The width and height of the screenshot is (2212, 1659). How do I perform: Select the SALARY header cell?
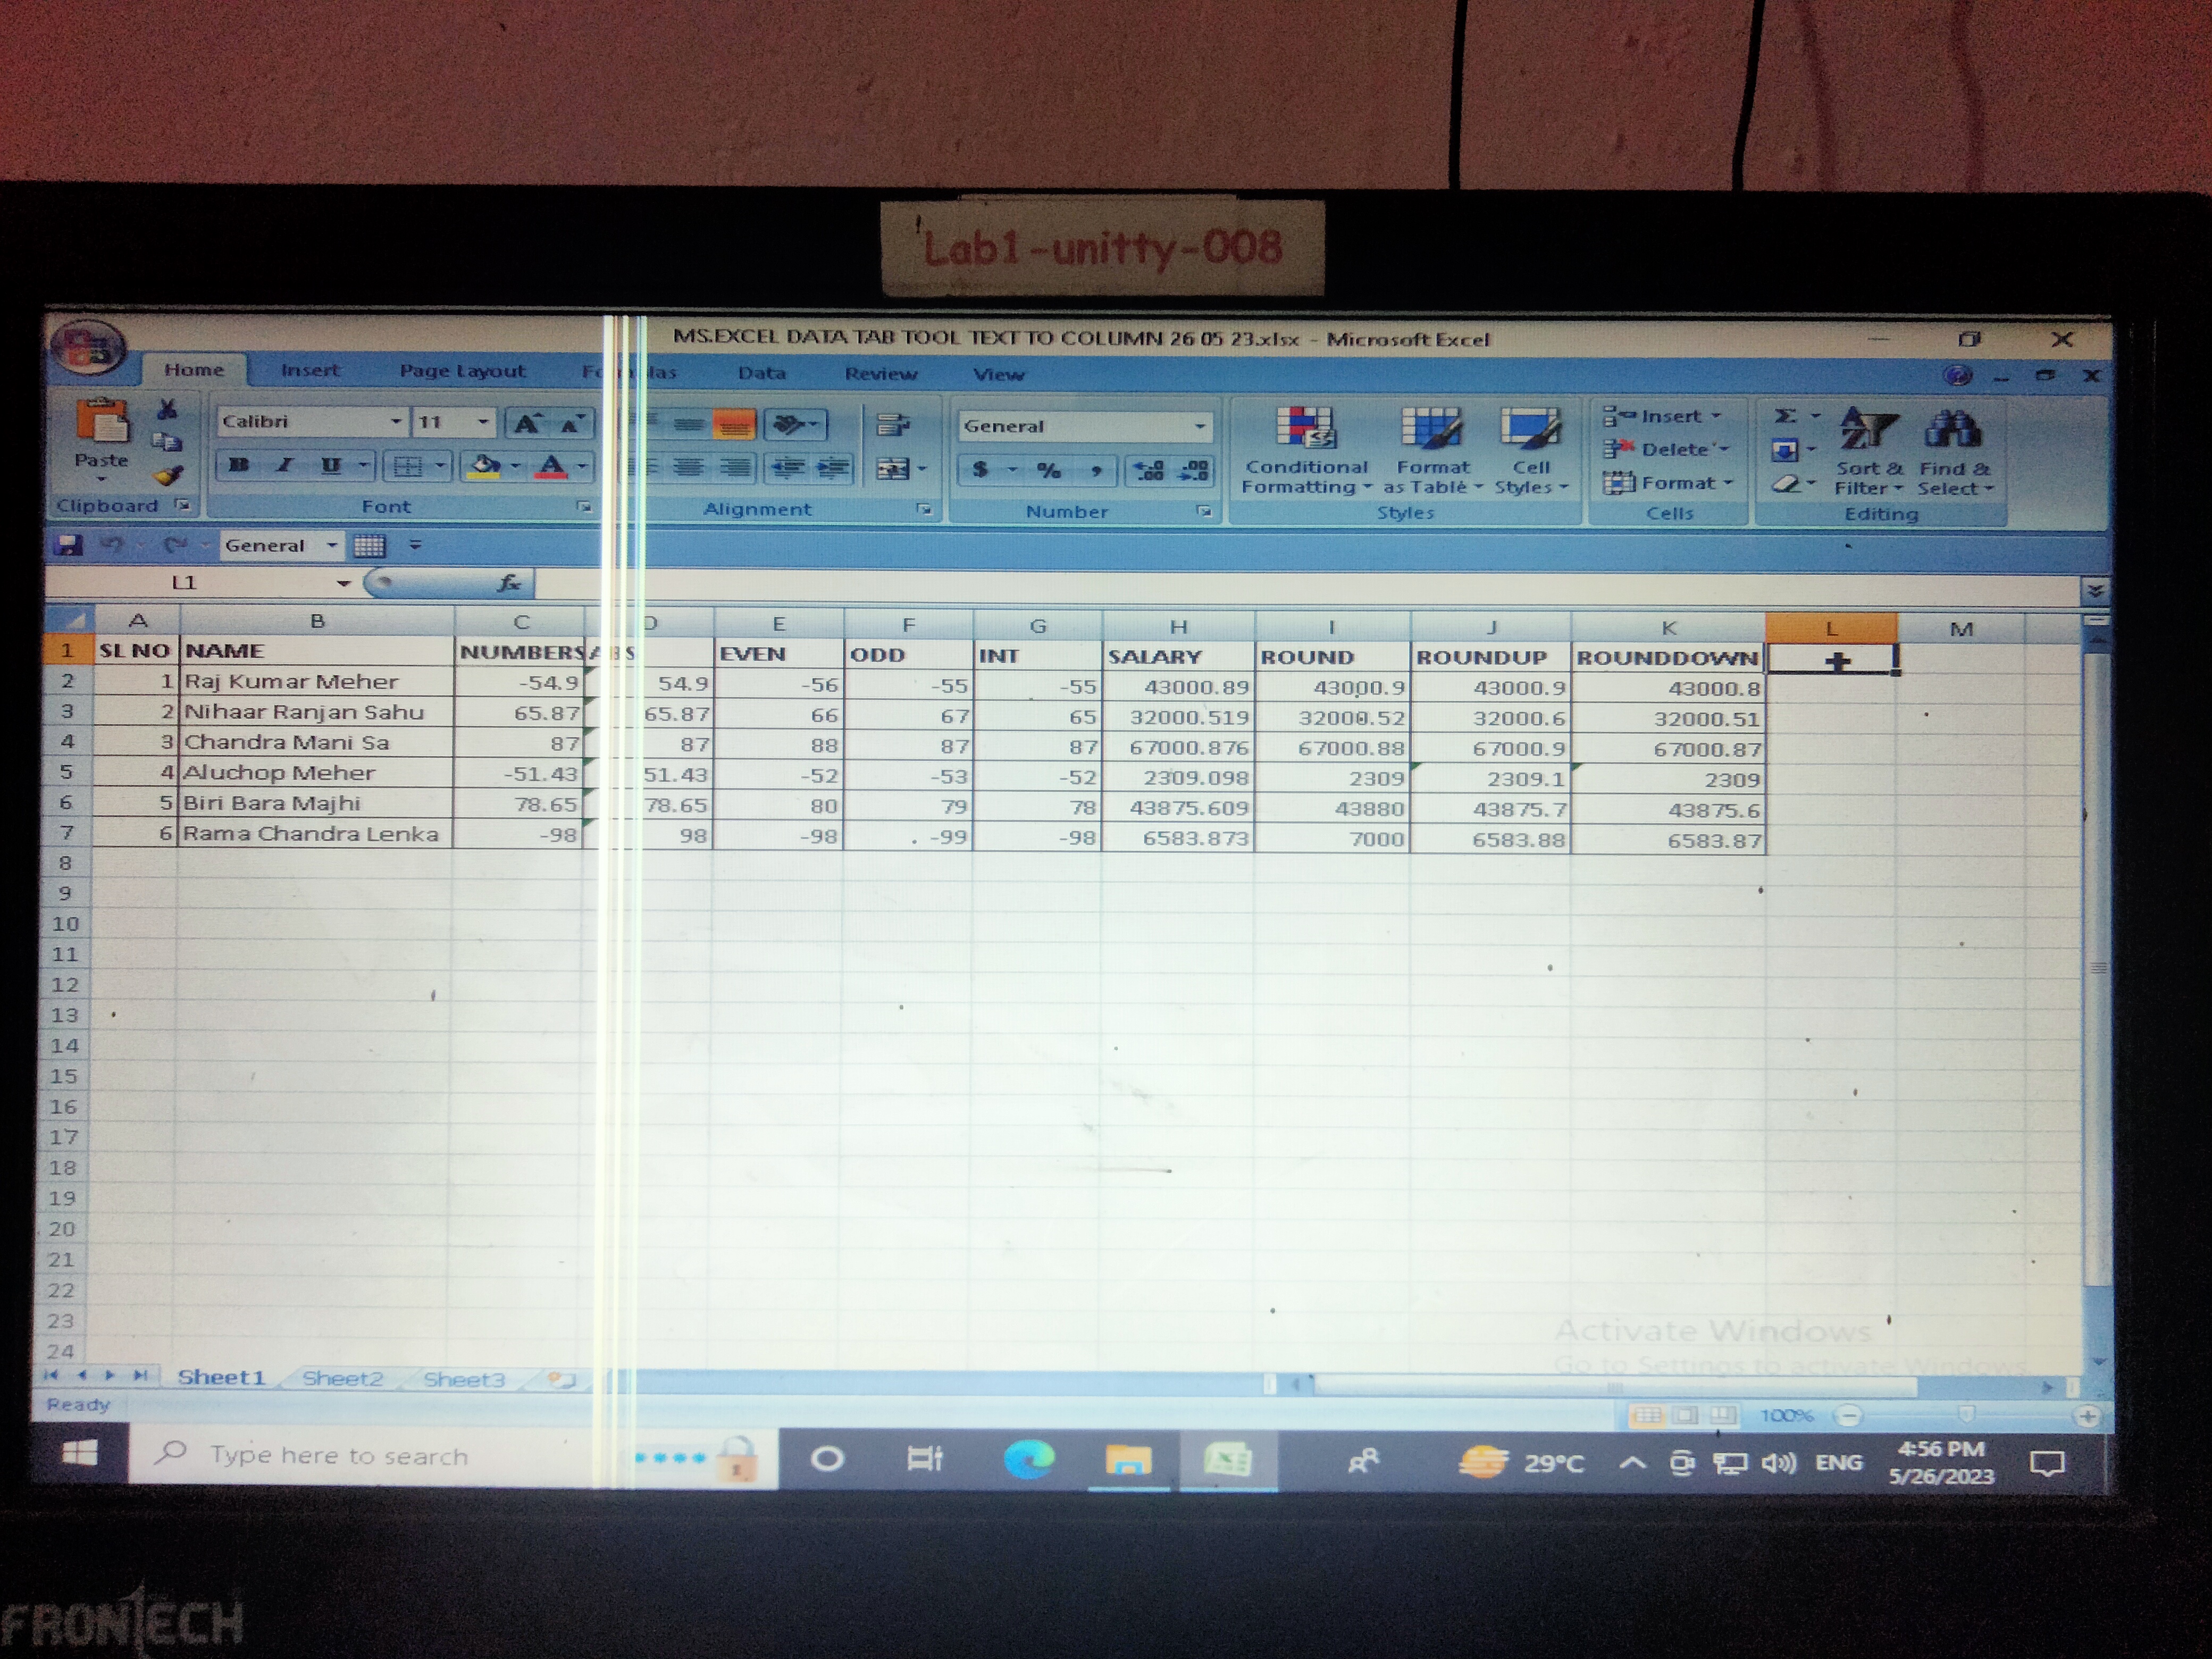tap(1177, 657)
